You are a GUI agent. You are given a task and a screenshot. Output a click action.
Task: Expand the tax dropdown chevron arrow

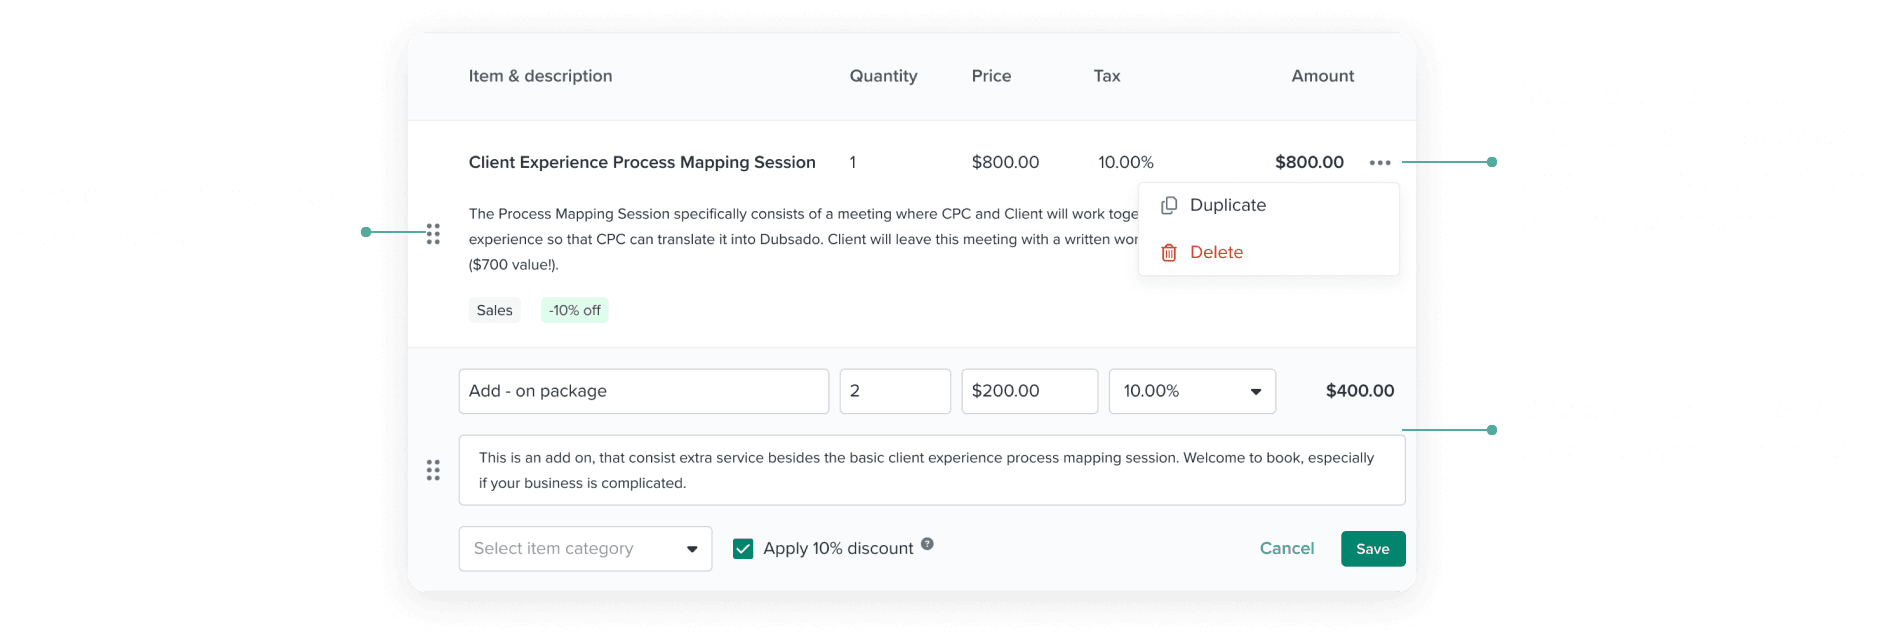point(1255,391)
